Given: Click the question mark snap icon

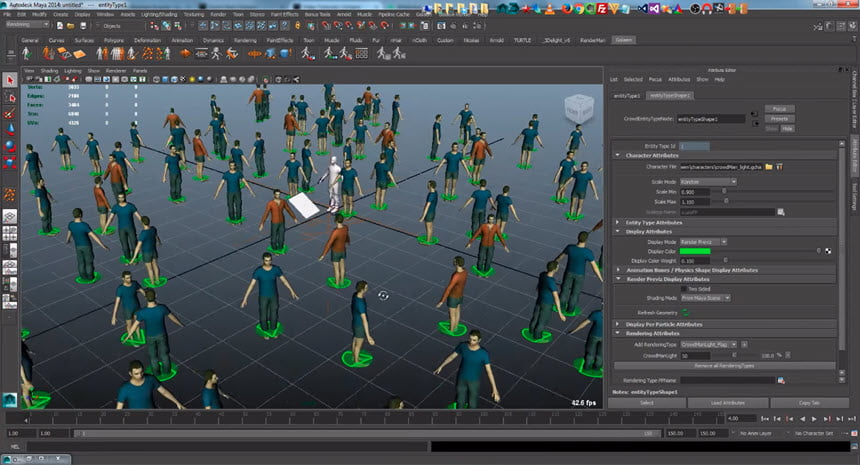Looking at the screenshot, I should pyautogui.click(x=285, y=26).
